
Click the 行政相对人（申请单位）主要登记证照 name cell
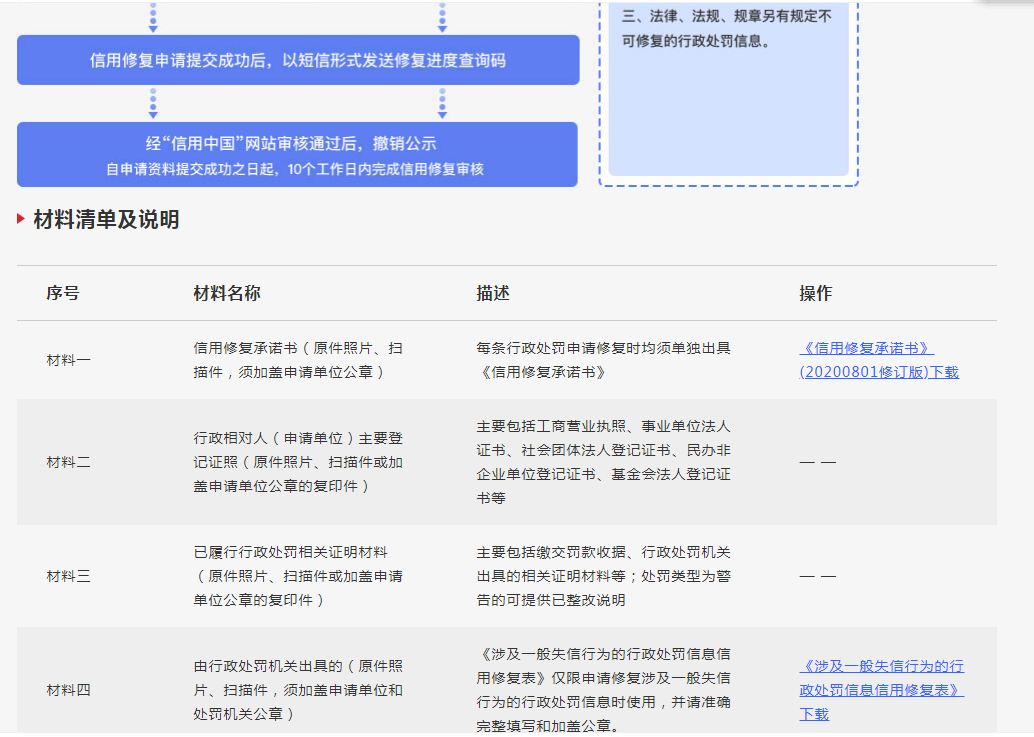(298, 462)
